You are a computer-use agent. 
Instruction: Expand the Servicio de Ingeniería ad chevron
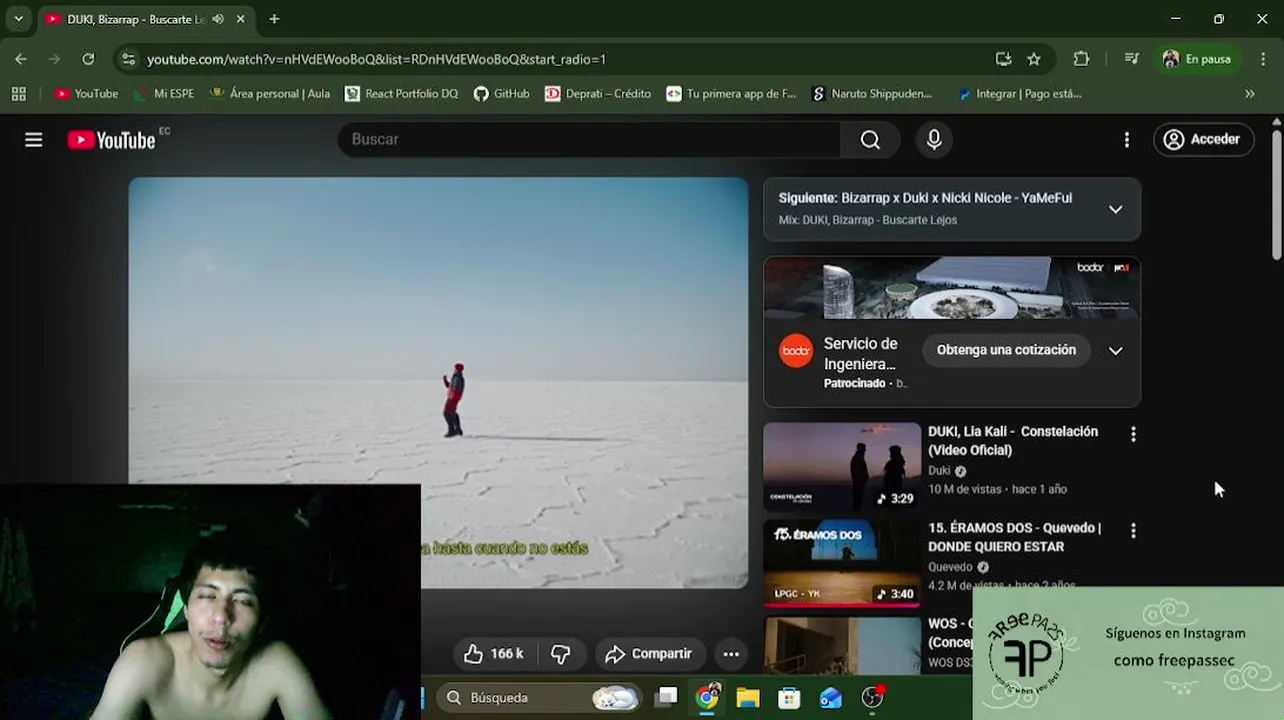tap(1116, 351)
